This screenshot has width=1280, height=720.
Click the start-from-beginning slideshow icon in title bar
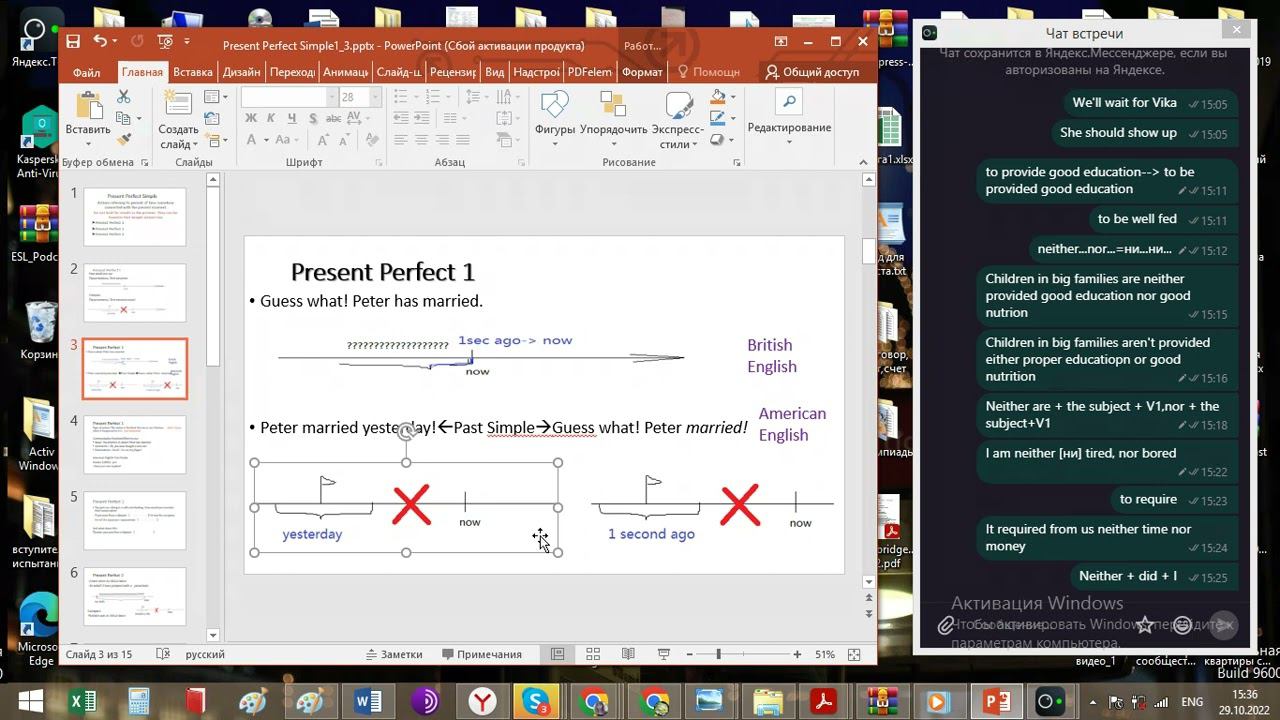pos(165,42)
